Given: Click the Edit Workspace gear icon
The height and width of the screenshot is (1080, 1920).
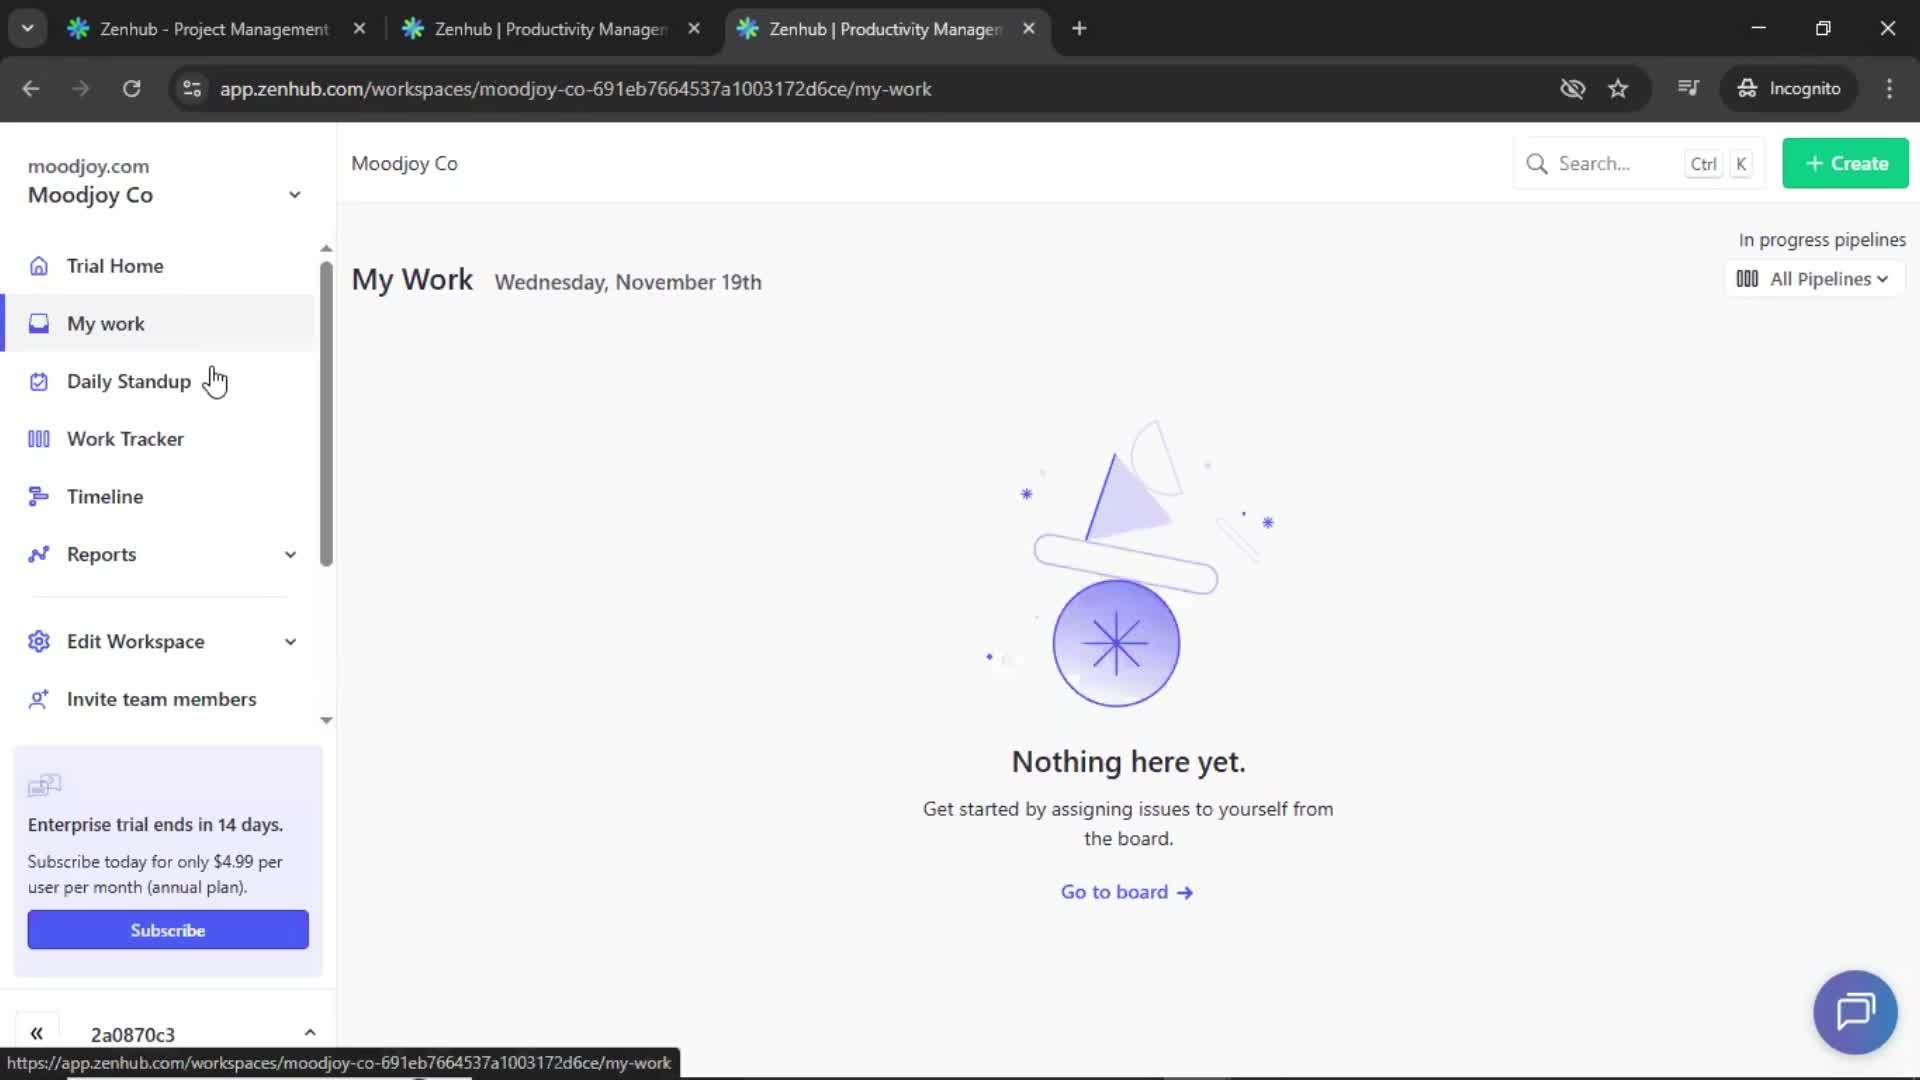Looking at the screenshot, I should 39,641.
